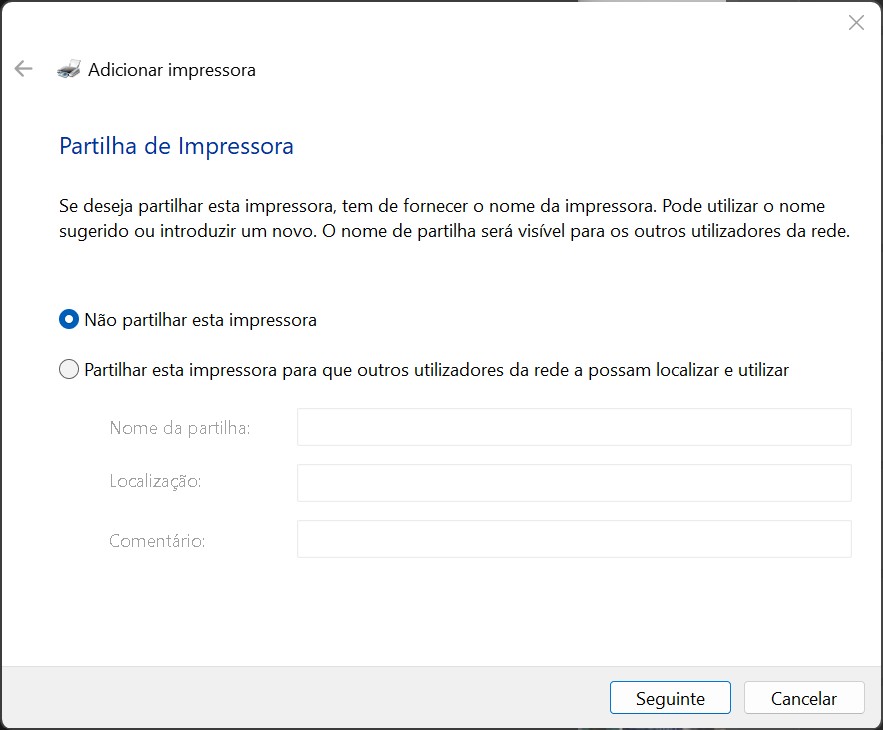883x730 pixels.
Task: Click the Comentário label
Action: [x=157, y=541]
